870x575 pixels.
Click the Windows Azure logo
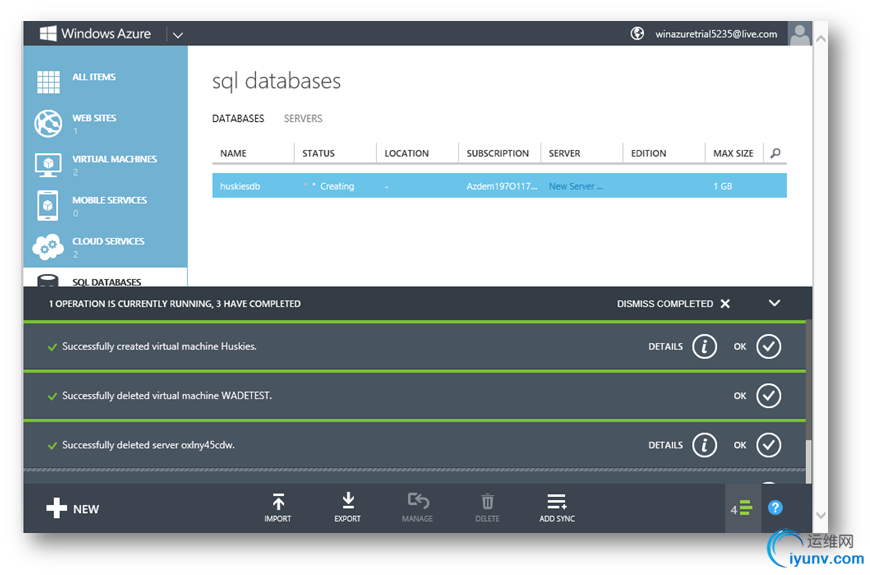95,33
